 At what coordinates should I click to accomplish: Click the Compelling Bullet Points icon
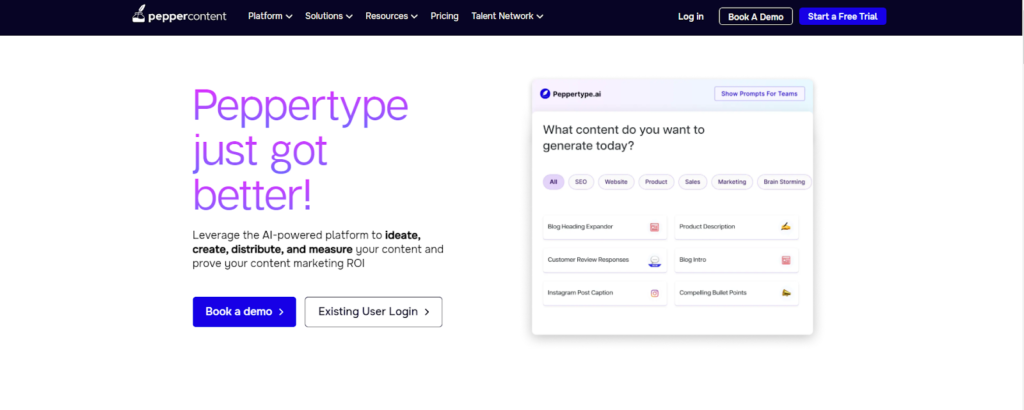[786, 293]
